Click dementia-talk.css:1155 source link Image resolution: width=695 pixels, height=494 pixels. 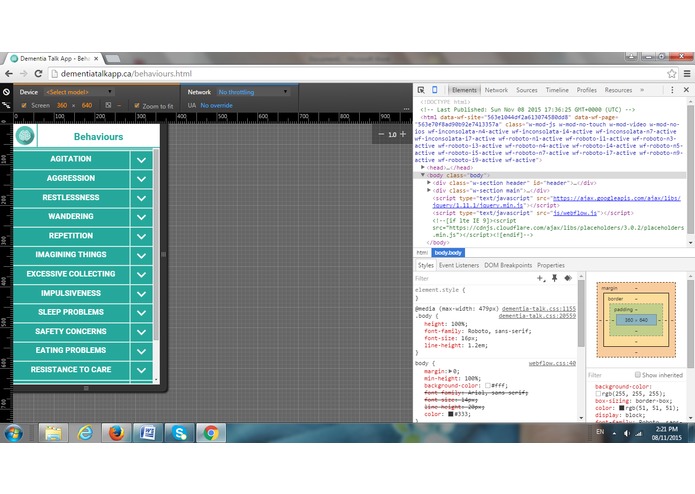pos(539,308)
